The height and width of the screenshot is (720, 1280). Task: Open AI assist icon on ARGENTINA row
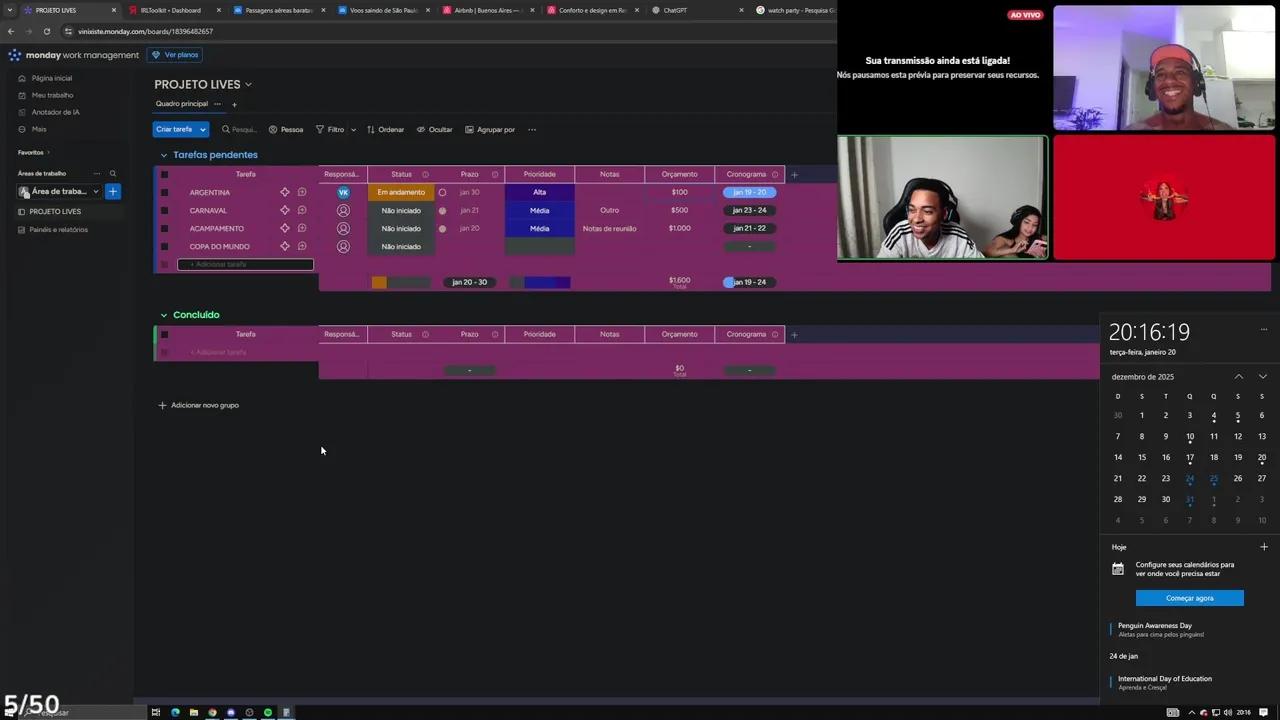click(285, 192)
